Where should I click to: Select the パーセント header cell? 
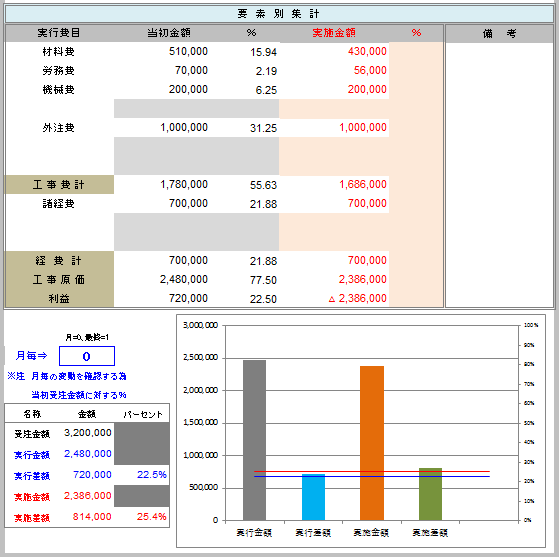click(143, 414)
